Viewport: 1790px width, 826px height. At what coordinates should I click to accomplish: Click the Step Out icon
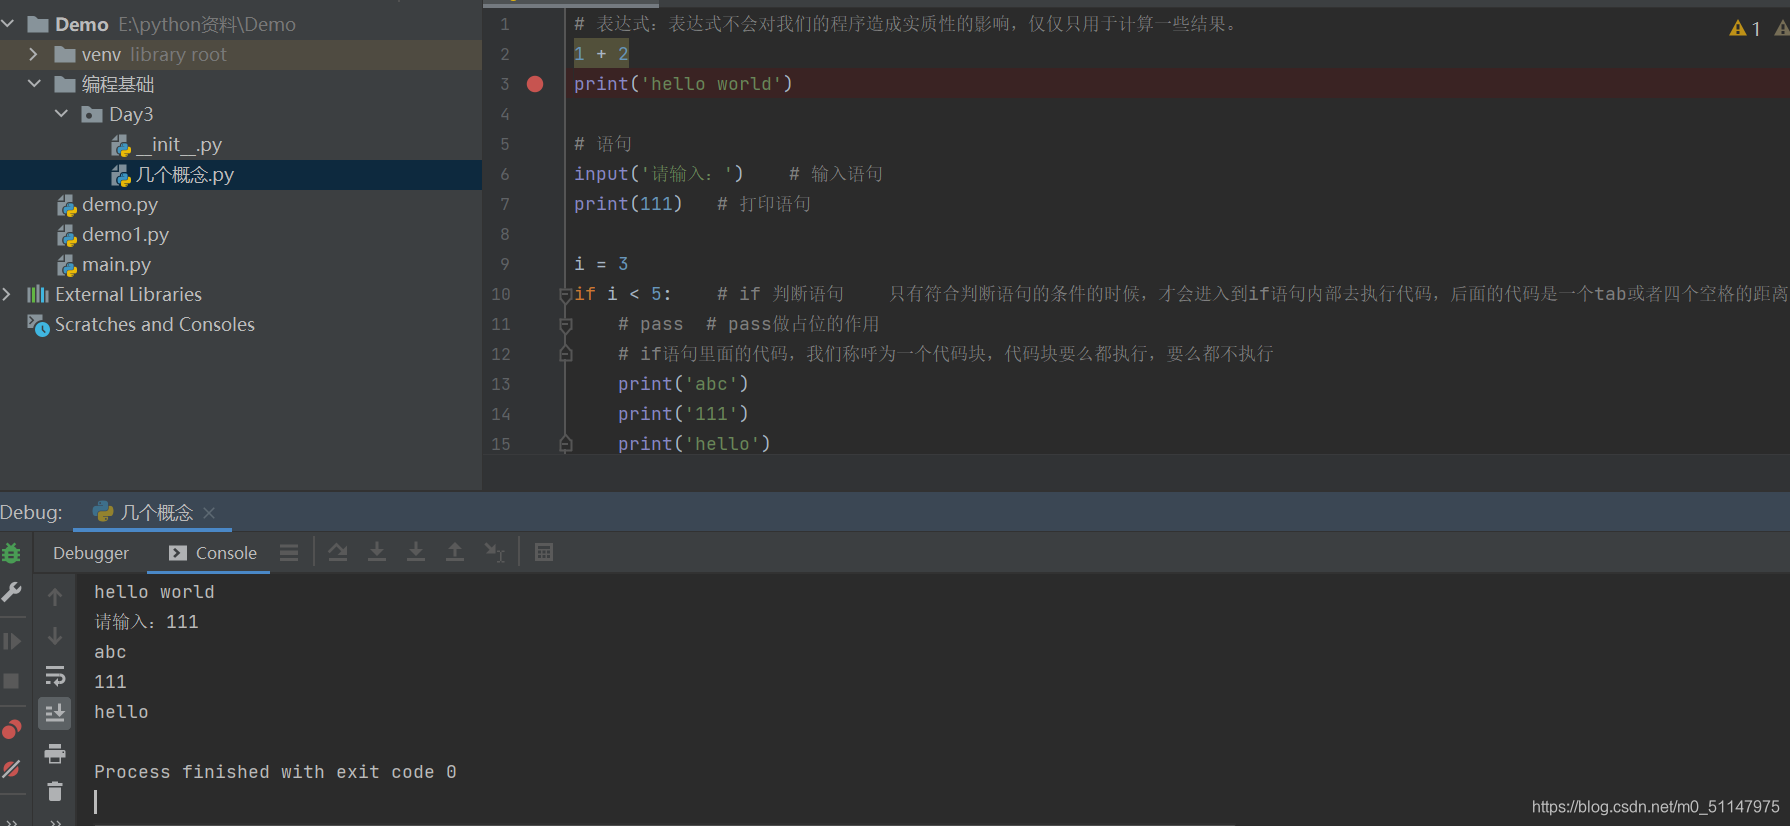click(455, 552)
